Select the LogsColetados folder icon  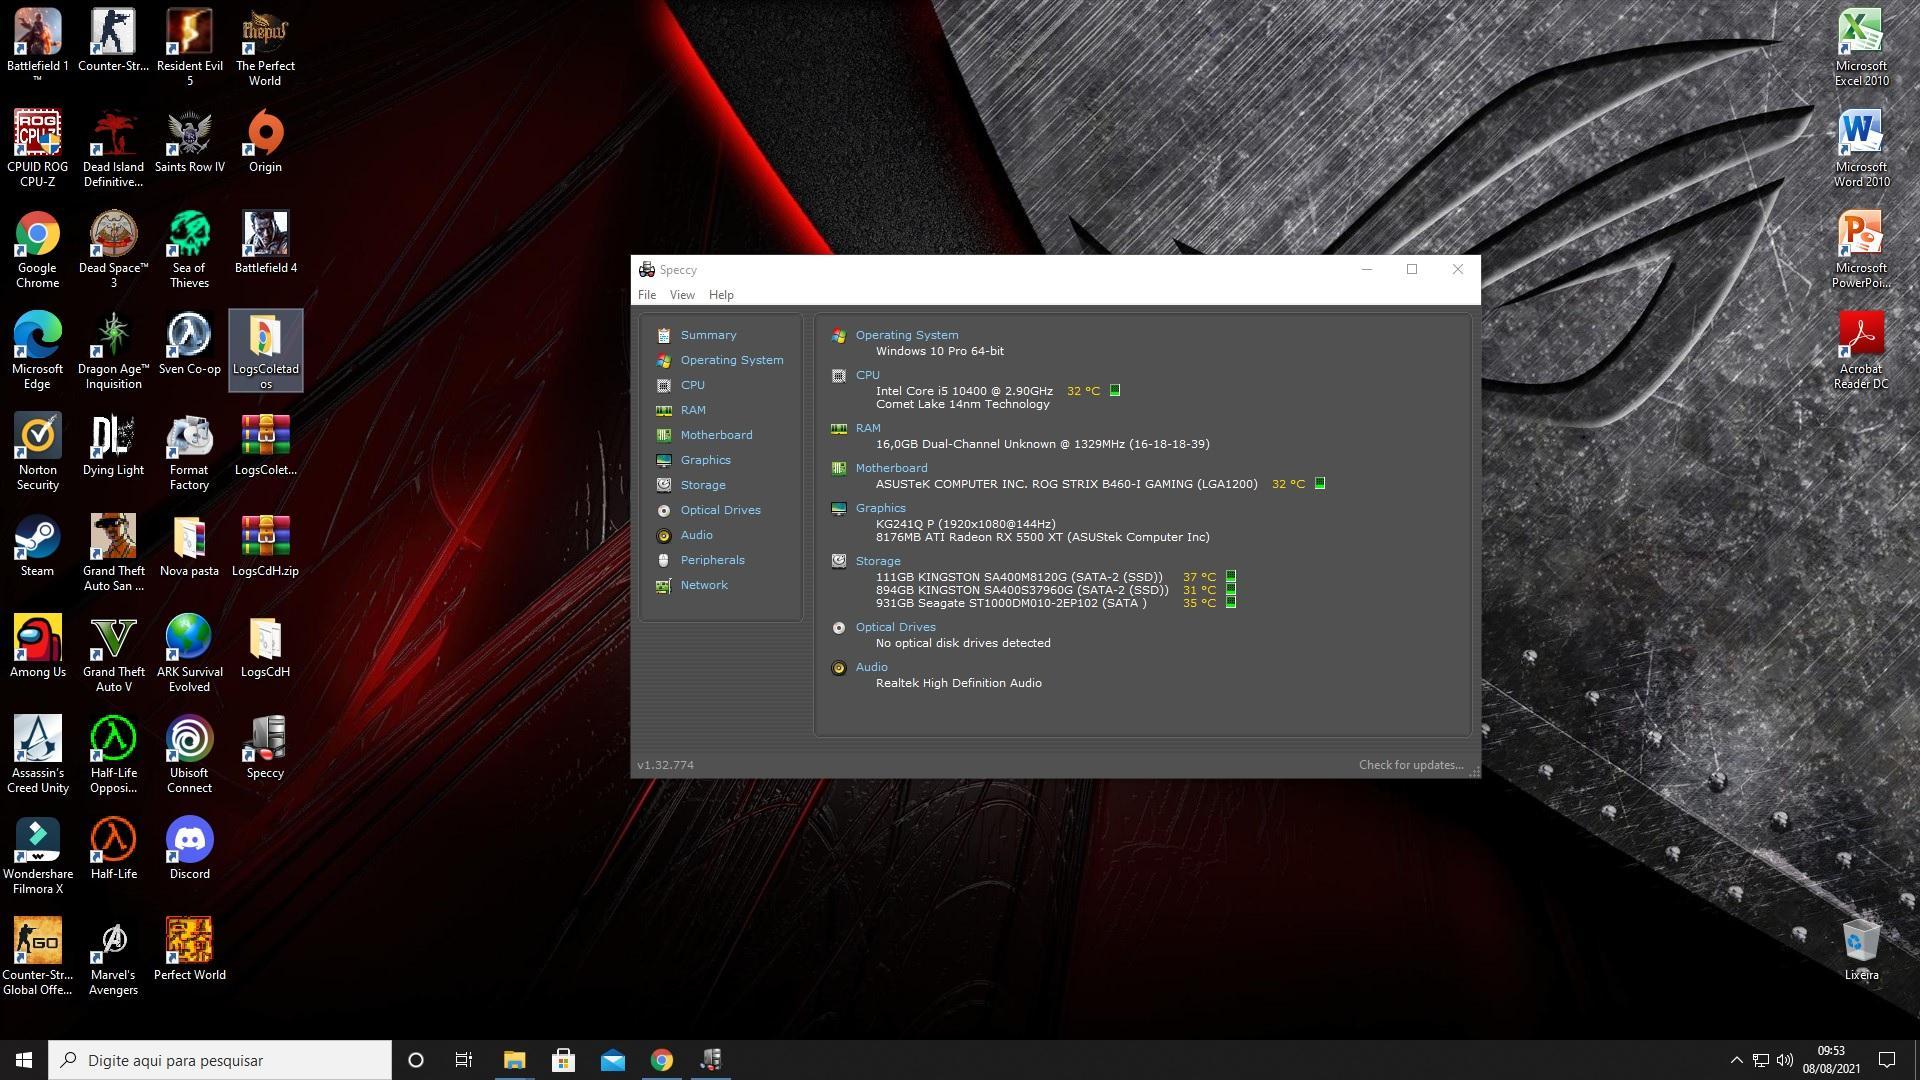tap(265, 349)
